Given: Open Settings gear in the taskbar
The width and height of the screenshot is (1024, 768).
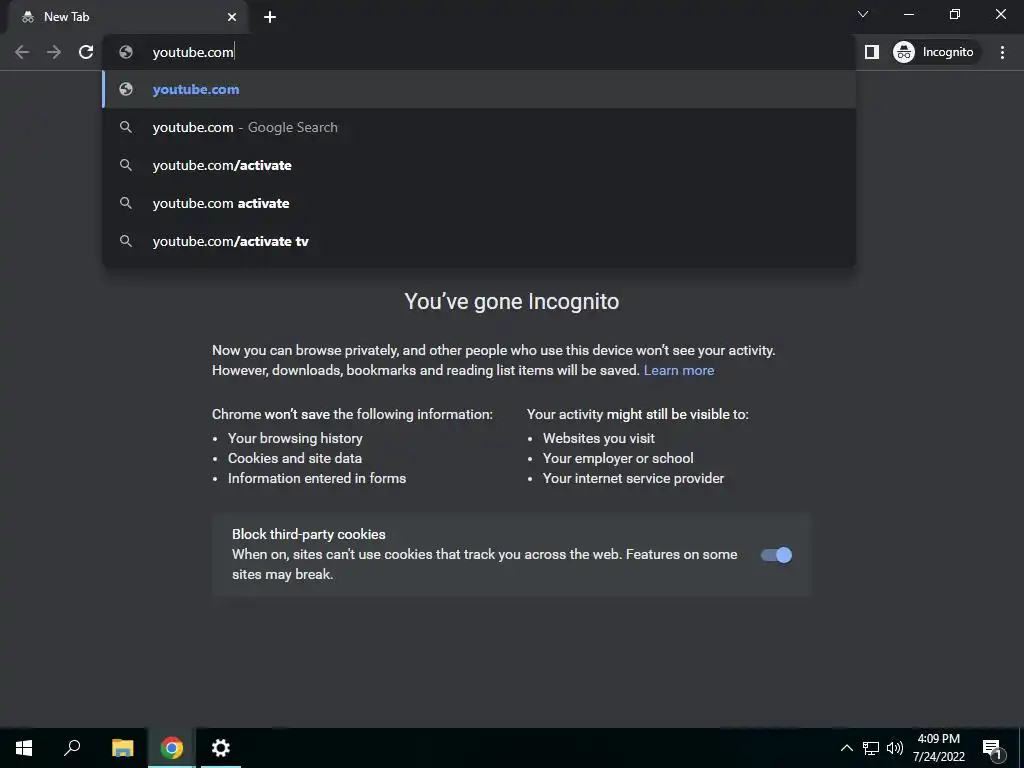Looking at the screenshot, I should pos(221,748).
